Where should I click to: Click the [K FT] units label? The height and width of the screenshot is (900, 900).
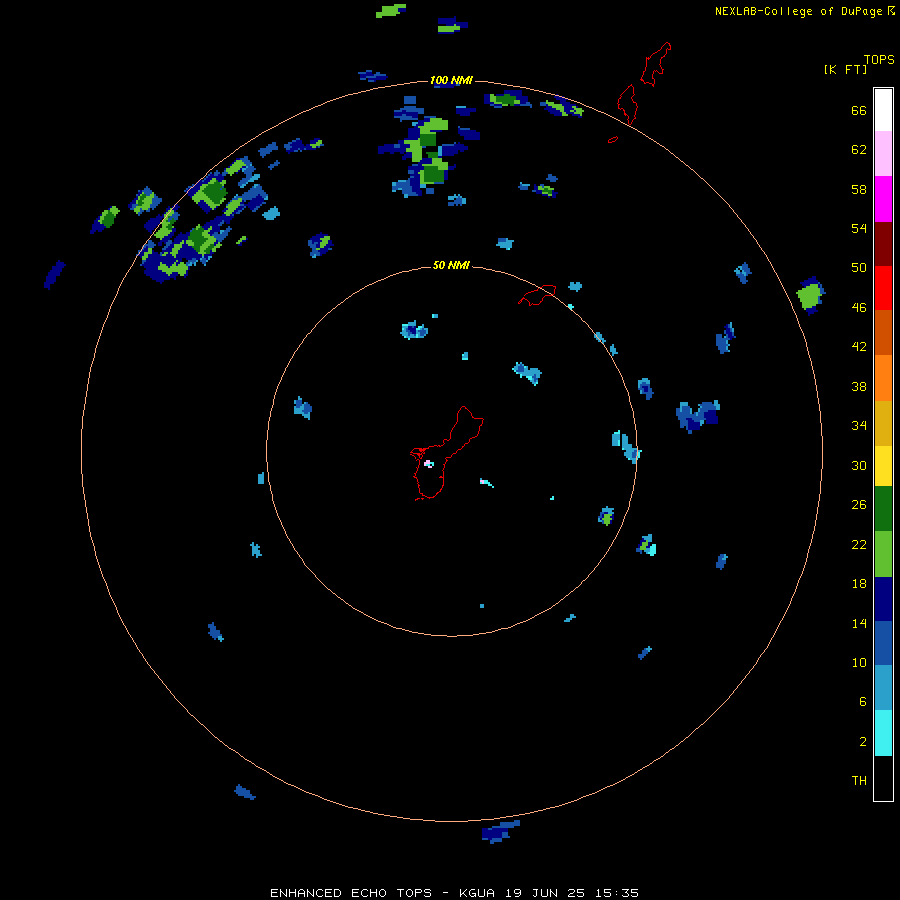tap(845, 69)
